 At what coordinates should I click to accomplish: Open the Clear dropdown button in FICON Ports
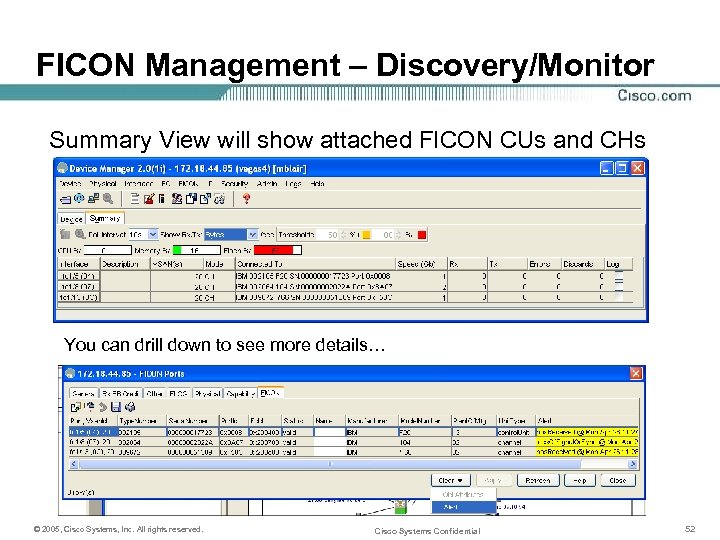coord(450,480)
